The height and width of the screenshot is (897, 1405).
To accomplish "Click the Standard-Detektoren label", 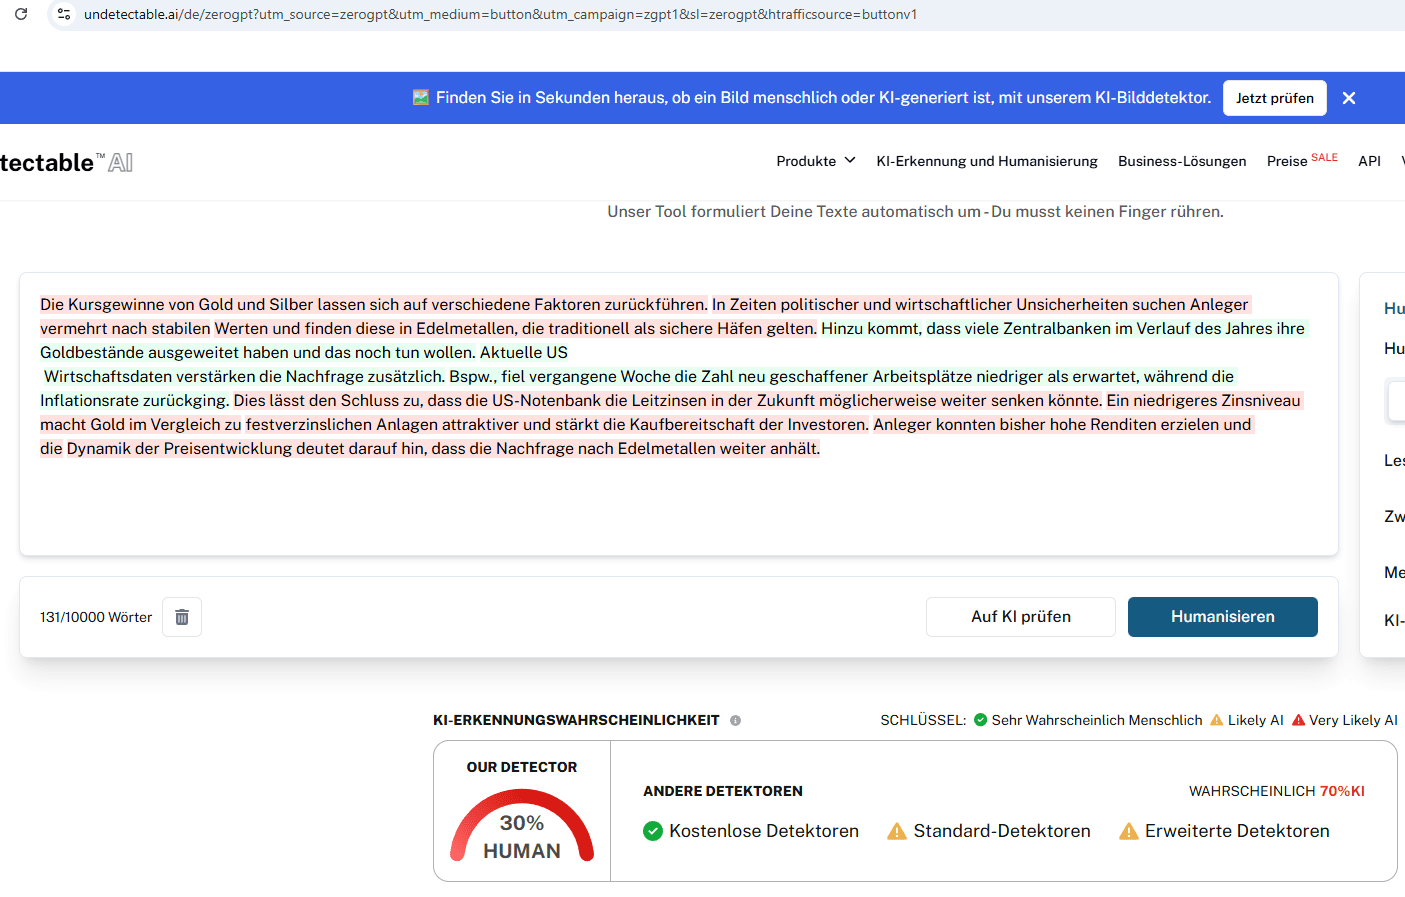I will pos(1002,831).
